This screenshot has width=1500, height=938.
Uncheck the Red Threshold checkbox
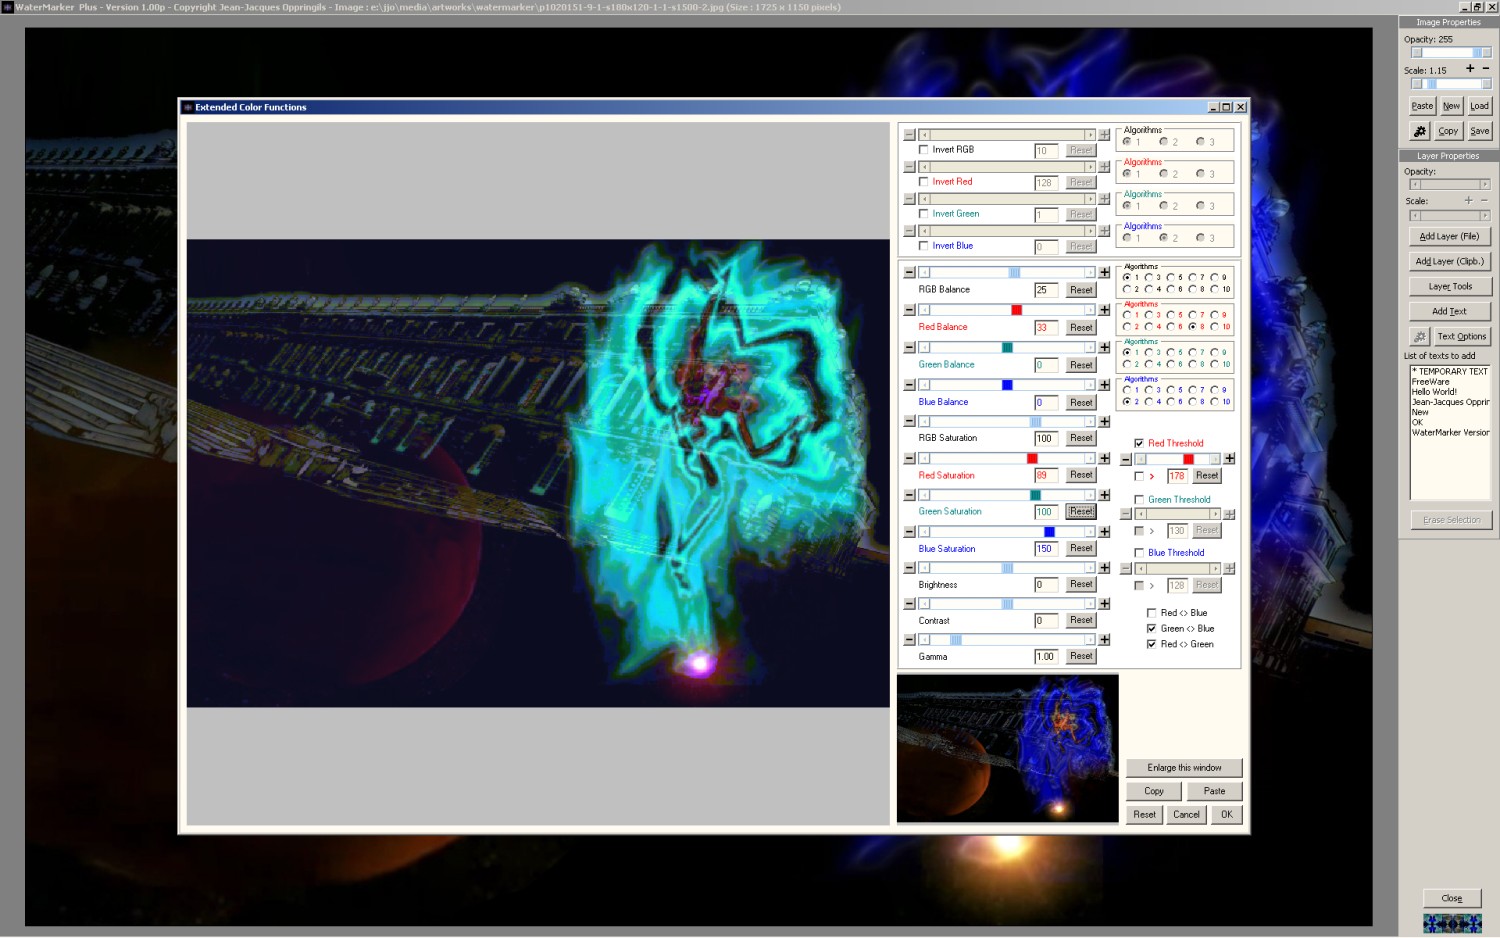pos(1138,443)
